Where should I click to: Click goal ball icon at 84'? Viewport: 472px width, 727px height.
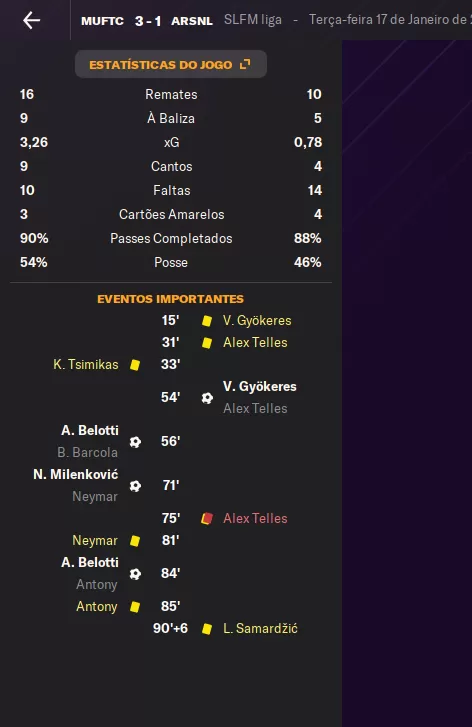point(135,574)
